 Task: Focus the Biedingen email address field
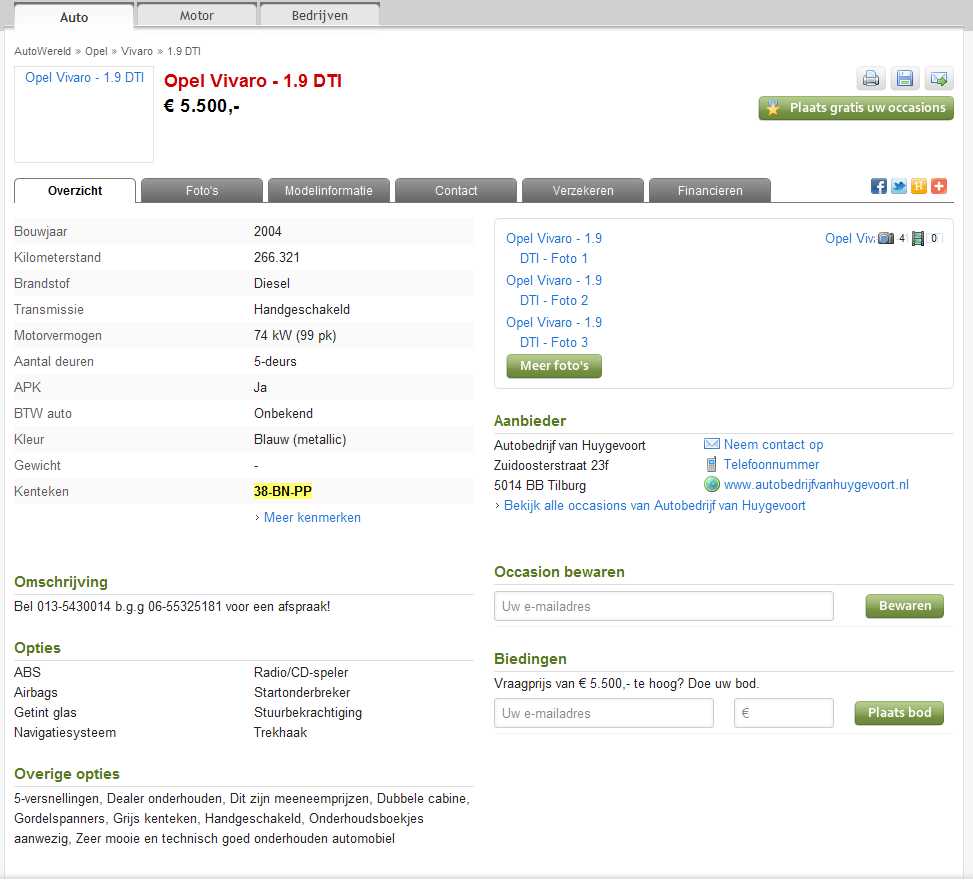pyautogui.click(x=604, y=713)
